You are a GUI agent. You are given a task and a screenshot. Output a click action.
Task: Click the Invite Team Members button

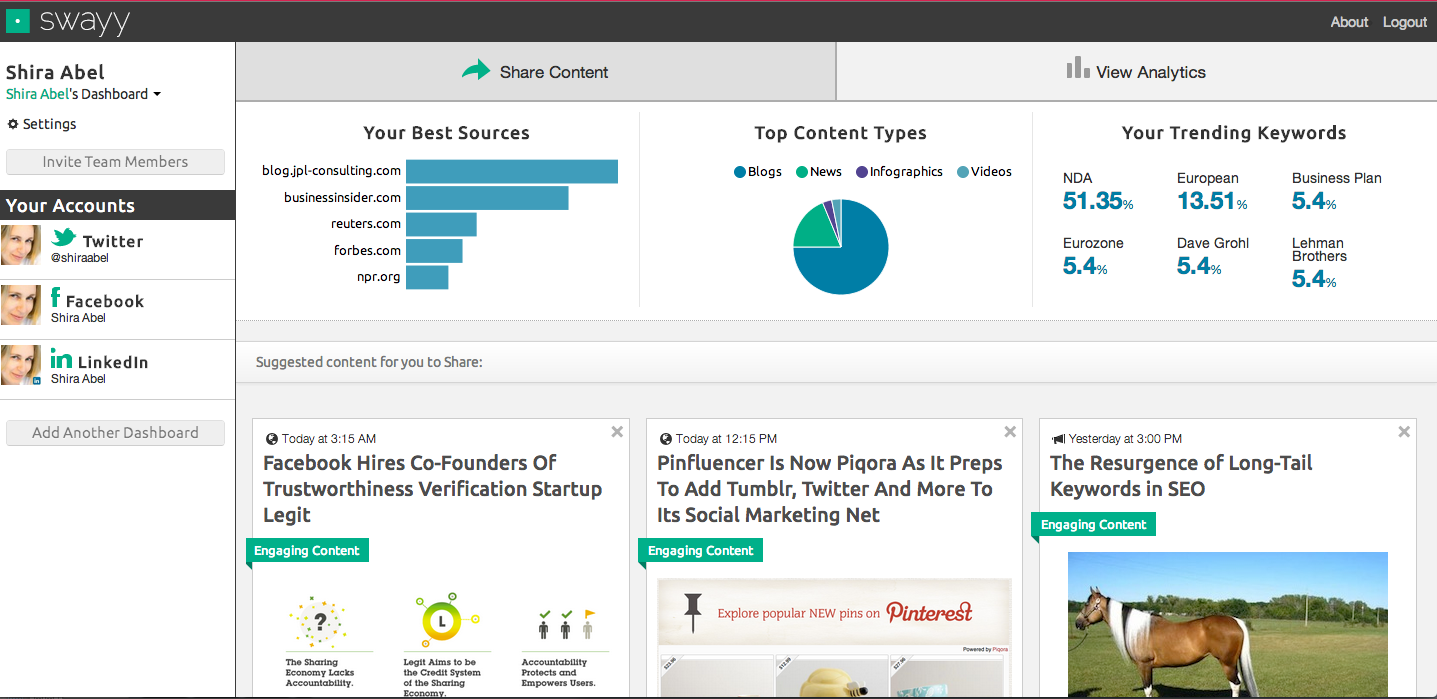coord(115,161)
